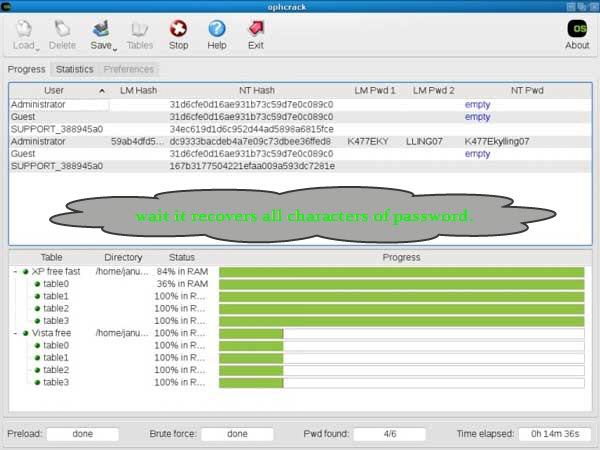Select Administrator row with password K477EKY
This screenshot has height=450, width=600.
[300, 142]
